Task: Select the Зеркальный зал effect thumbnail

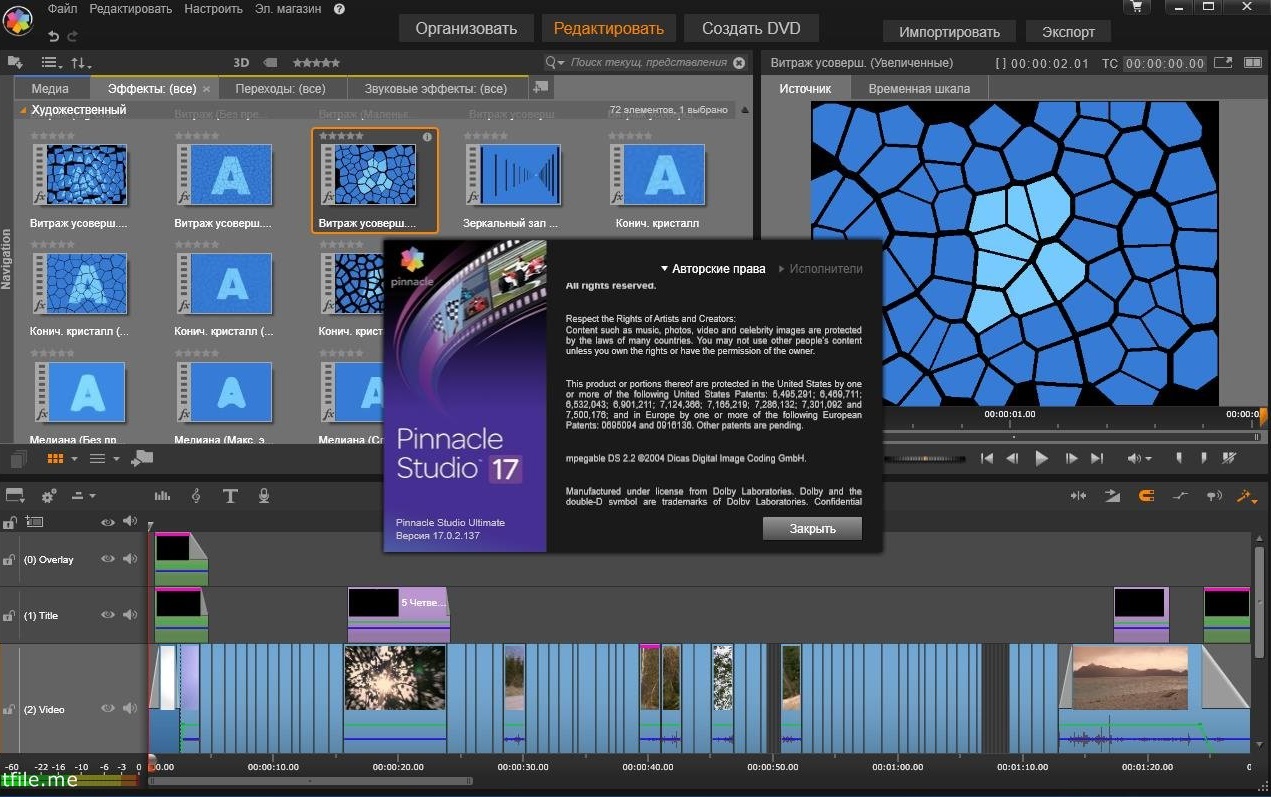Action: coord(518,176)
